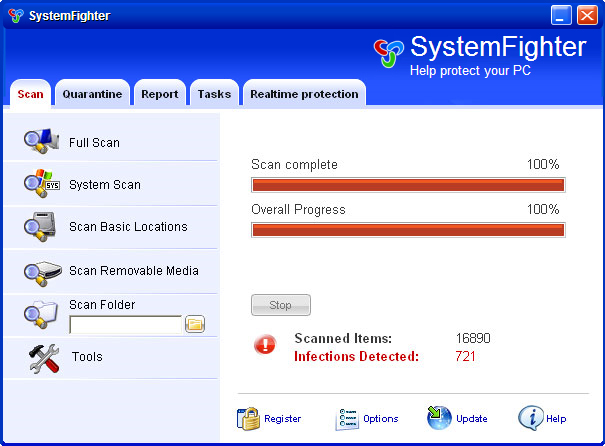Open the Help link

(556, 419)
